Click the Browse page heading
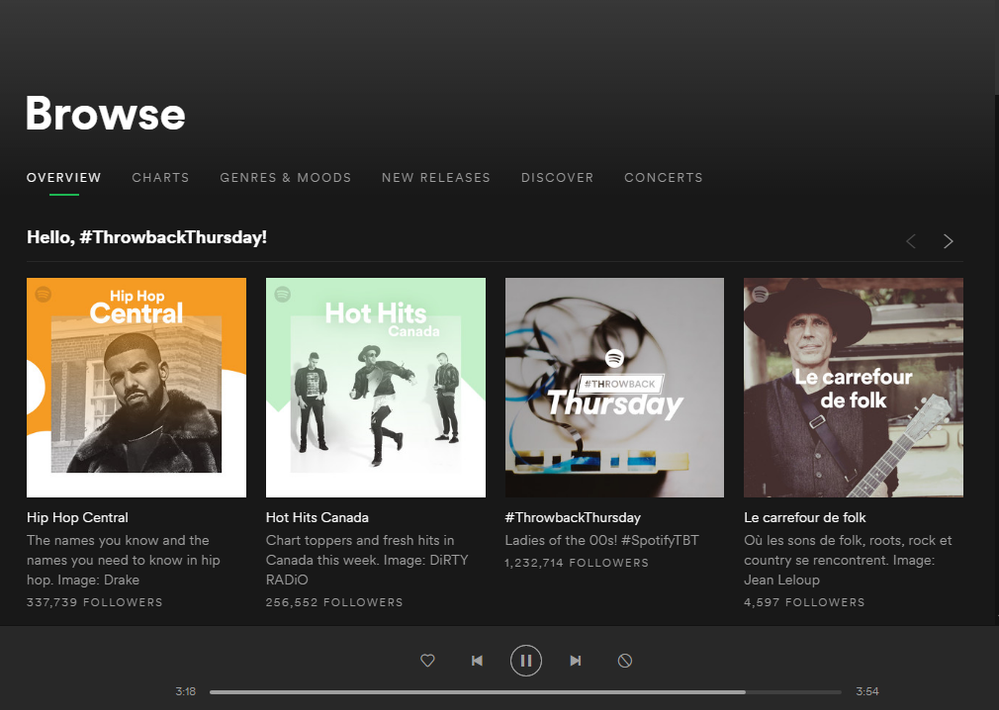This screenshot has height=710, width=999. [x=106, y=113]
